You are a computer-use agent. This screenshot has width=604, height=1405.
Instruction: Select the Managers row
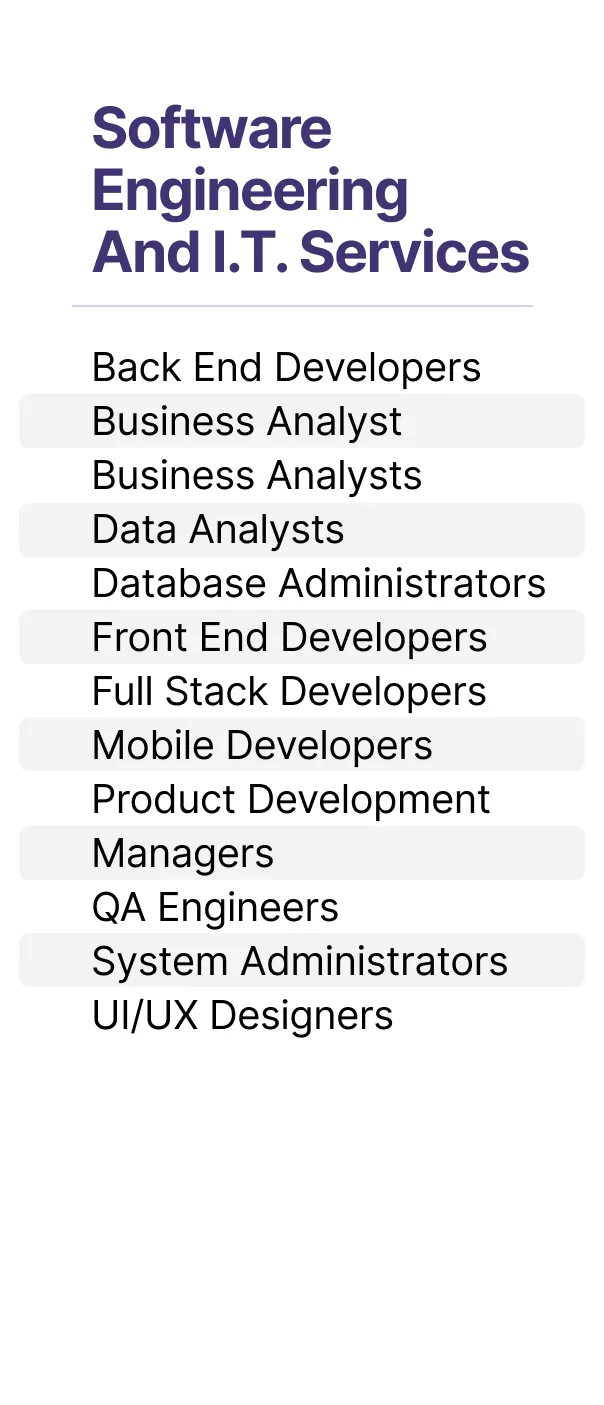[x=302, y=853]
